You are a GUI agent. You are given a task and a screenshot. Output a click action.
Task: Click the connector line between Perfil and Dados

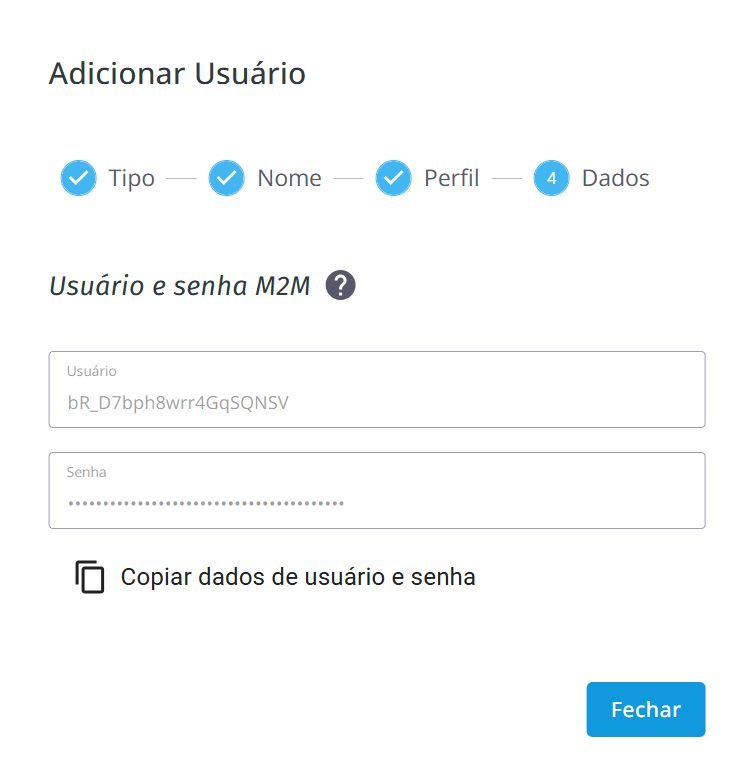coord(507,179)
